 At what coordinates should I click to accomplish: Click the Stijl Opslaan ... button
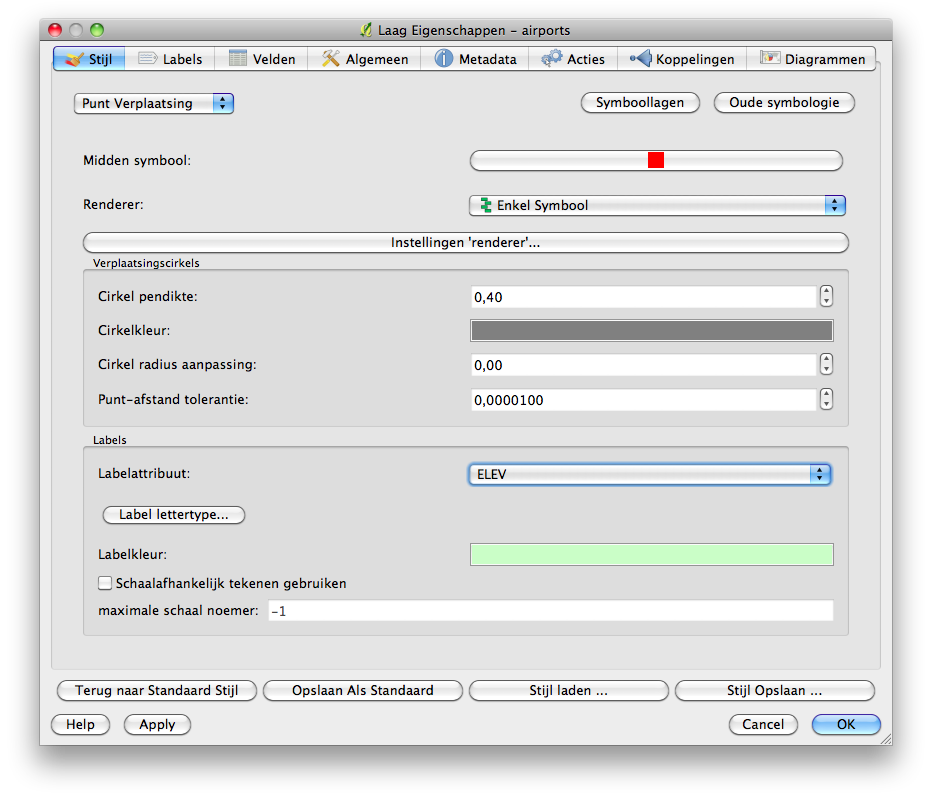774,691
